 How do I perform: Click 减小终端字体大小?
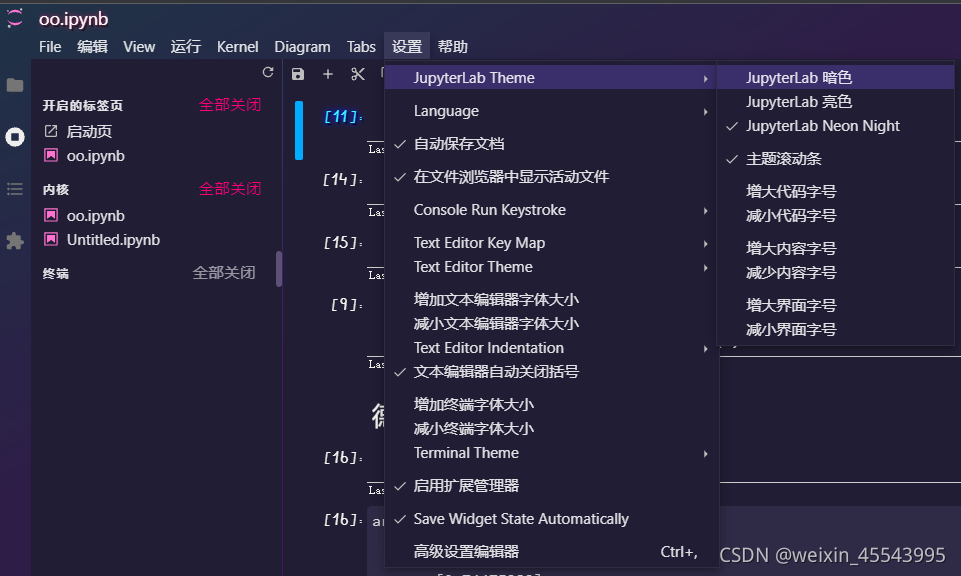(552, 429)
